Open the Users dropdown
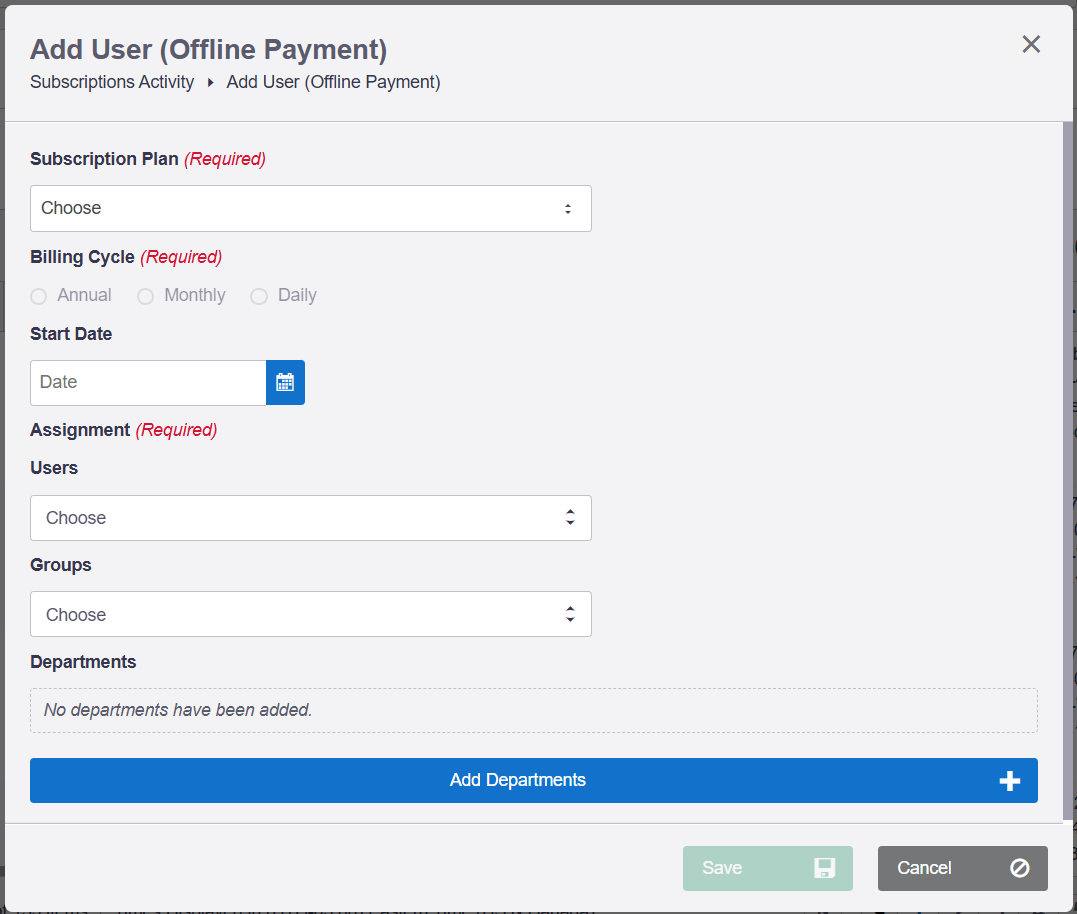Image resolution: width=1077 pixels, height=914 pixels. click(x=310, y=517)
